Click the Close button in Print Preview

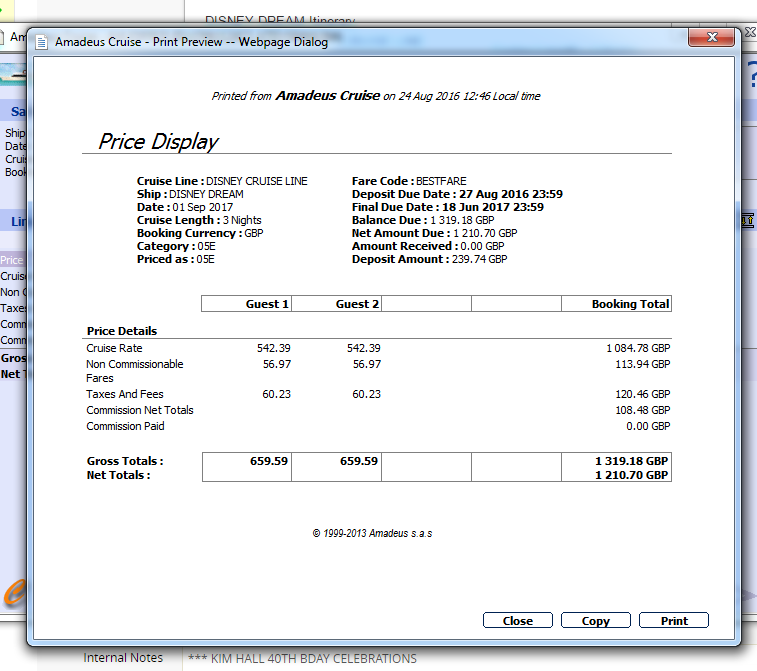tap(518, 620)
